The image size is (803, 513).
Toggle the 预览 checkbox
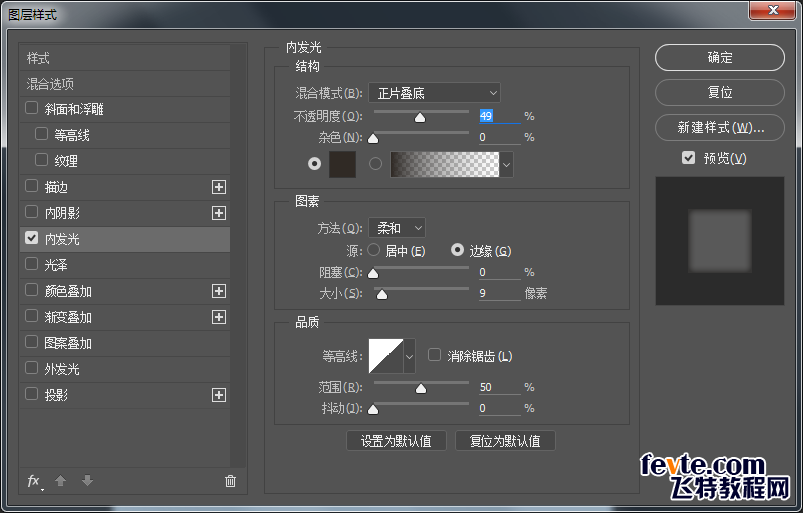coord(688,158)
